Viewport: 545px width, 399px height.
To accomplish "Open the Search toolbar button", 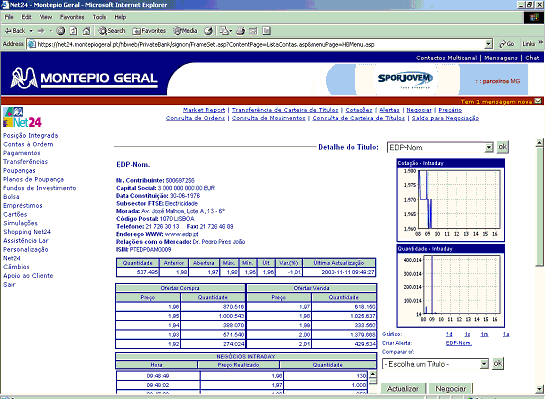I will [112, 31].
